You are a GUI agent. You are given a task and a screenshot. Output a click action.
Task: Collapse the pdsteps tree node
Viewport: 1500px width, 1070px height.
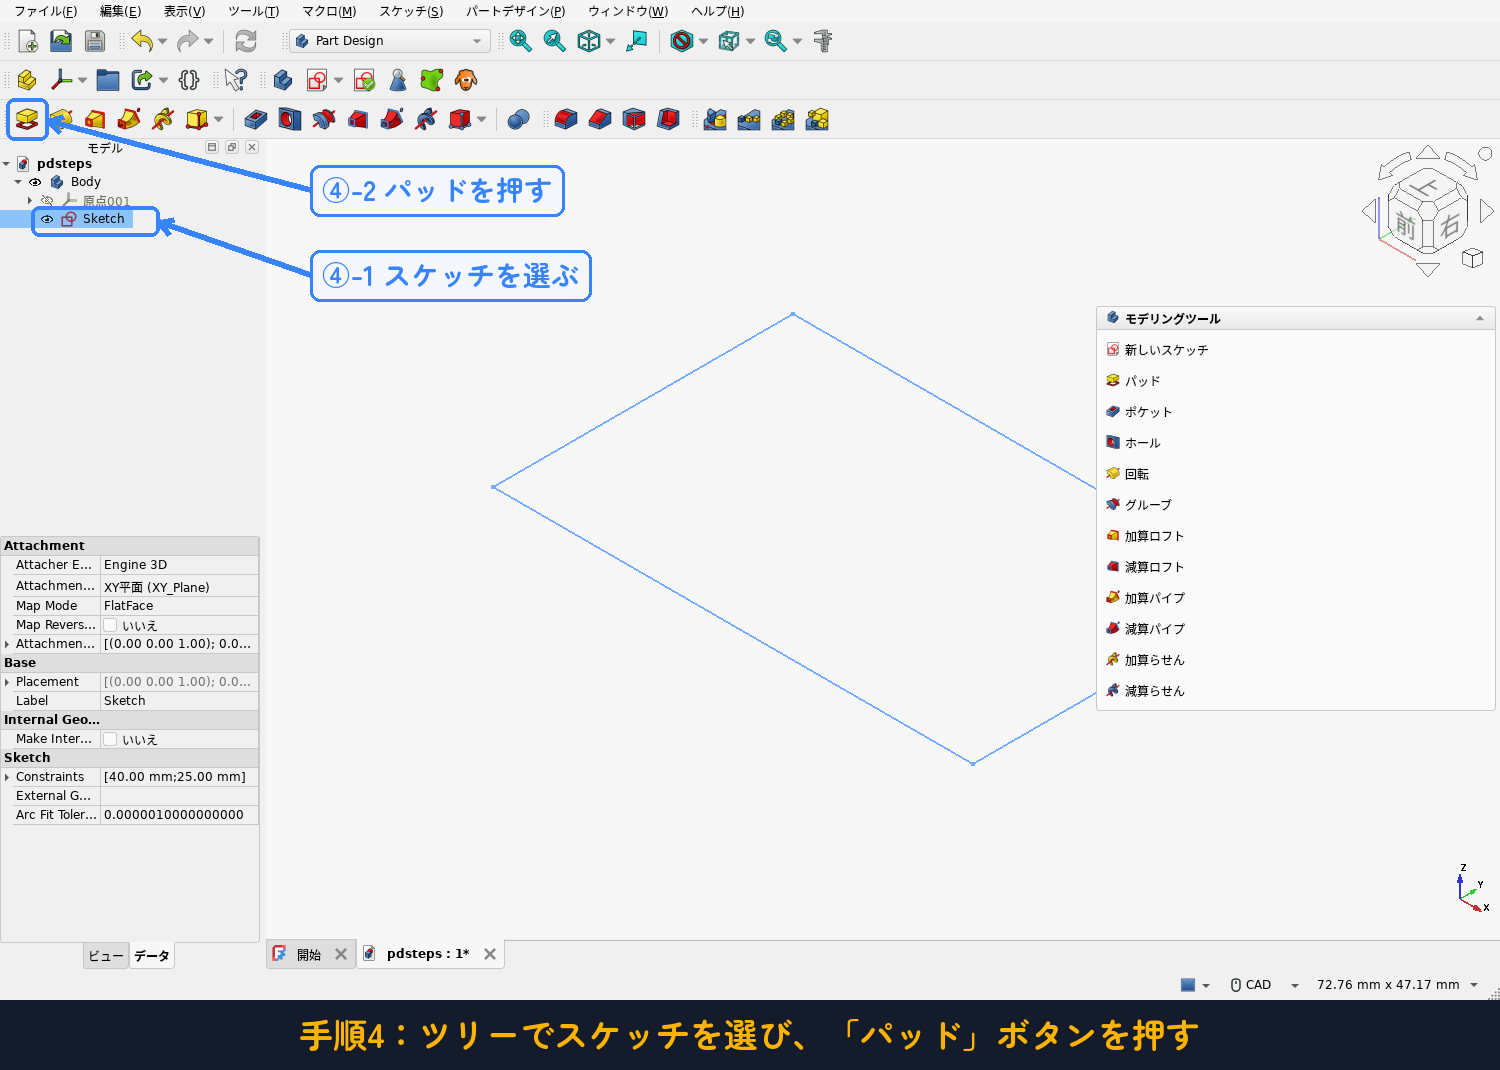coord(6,164)
